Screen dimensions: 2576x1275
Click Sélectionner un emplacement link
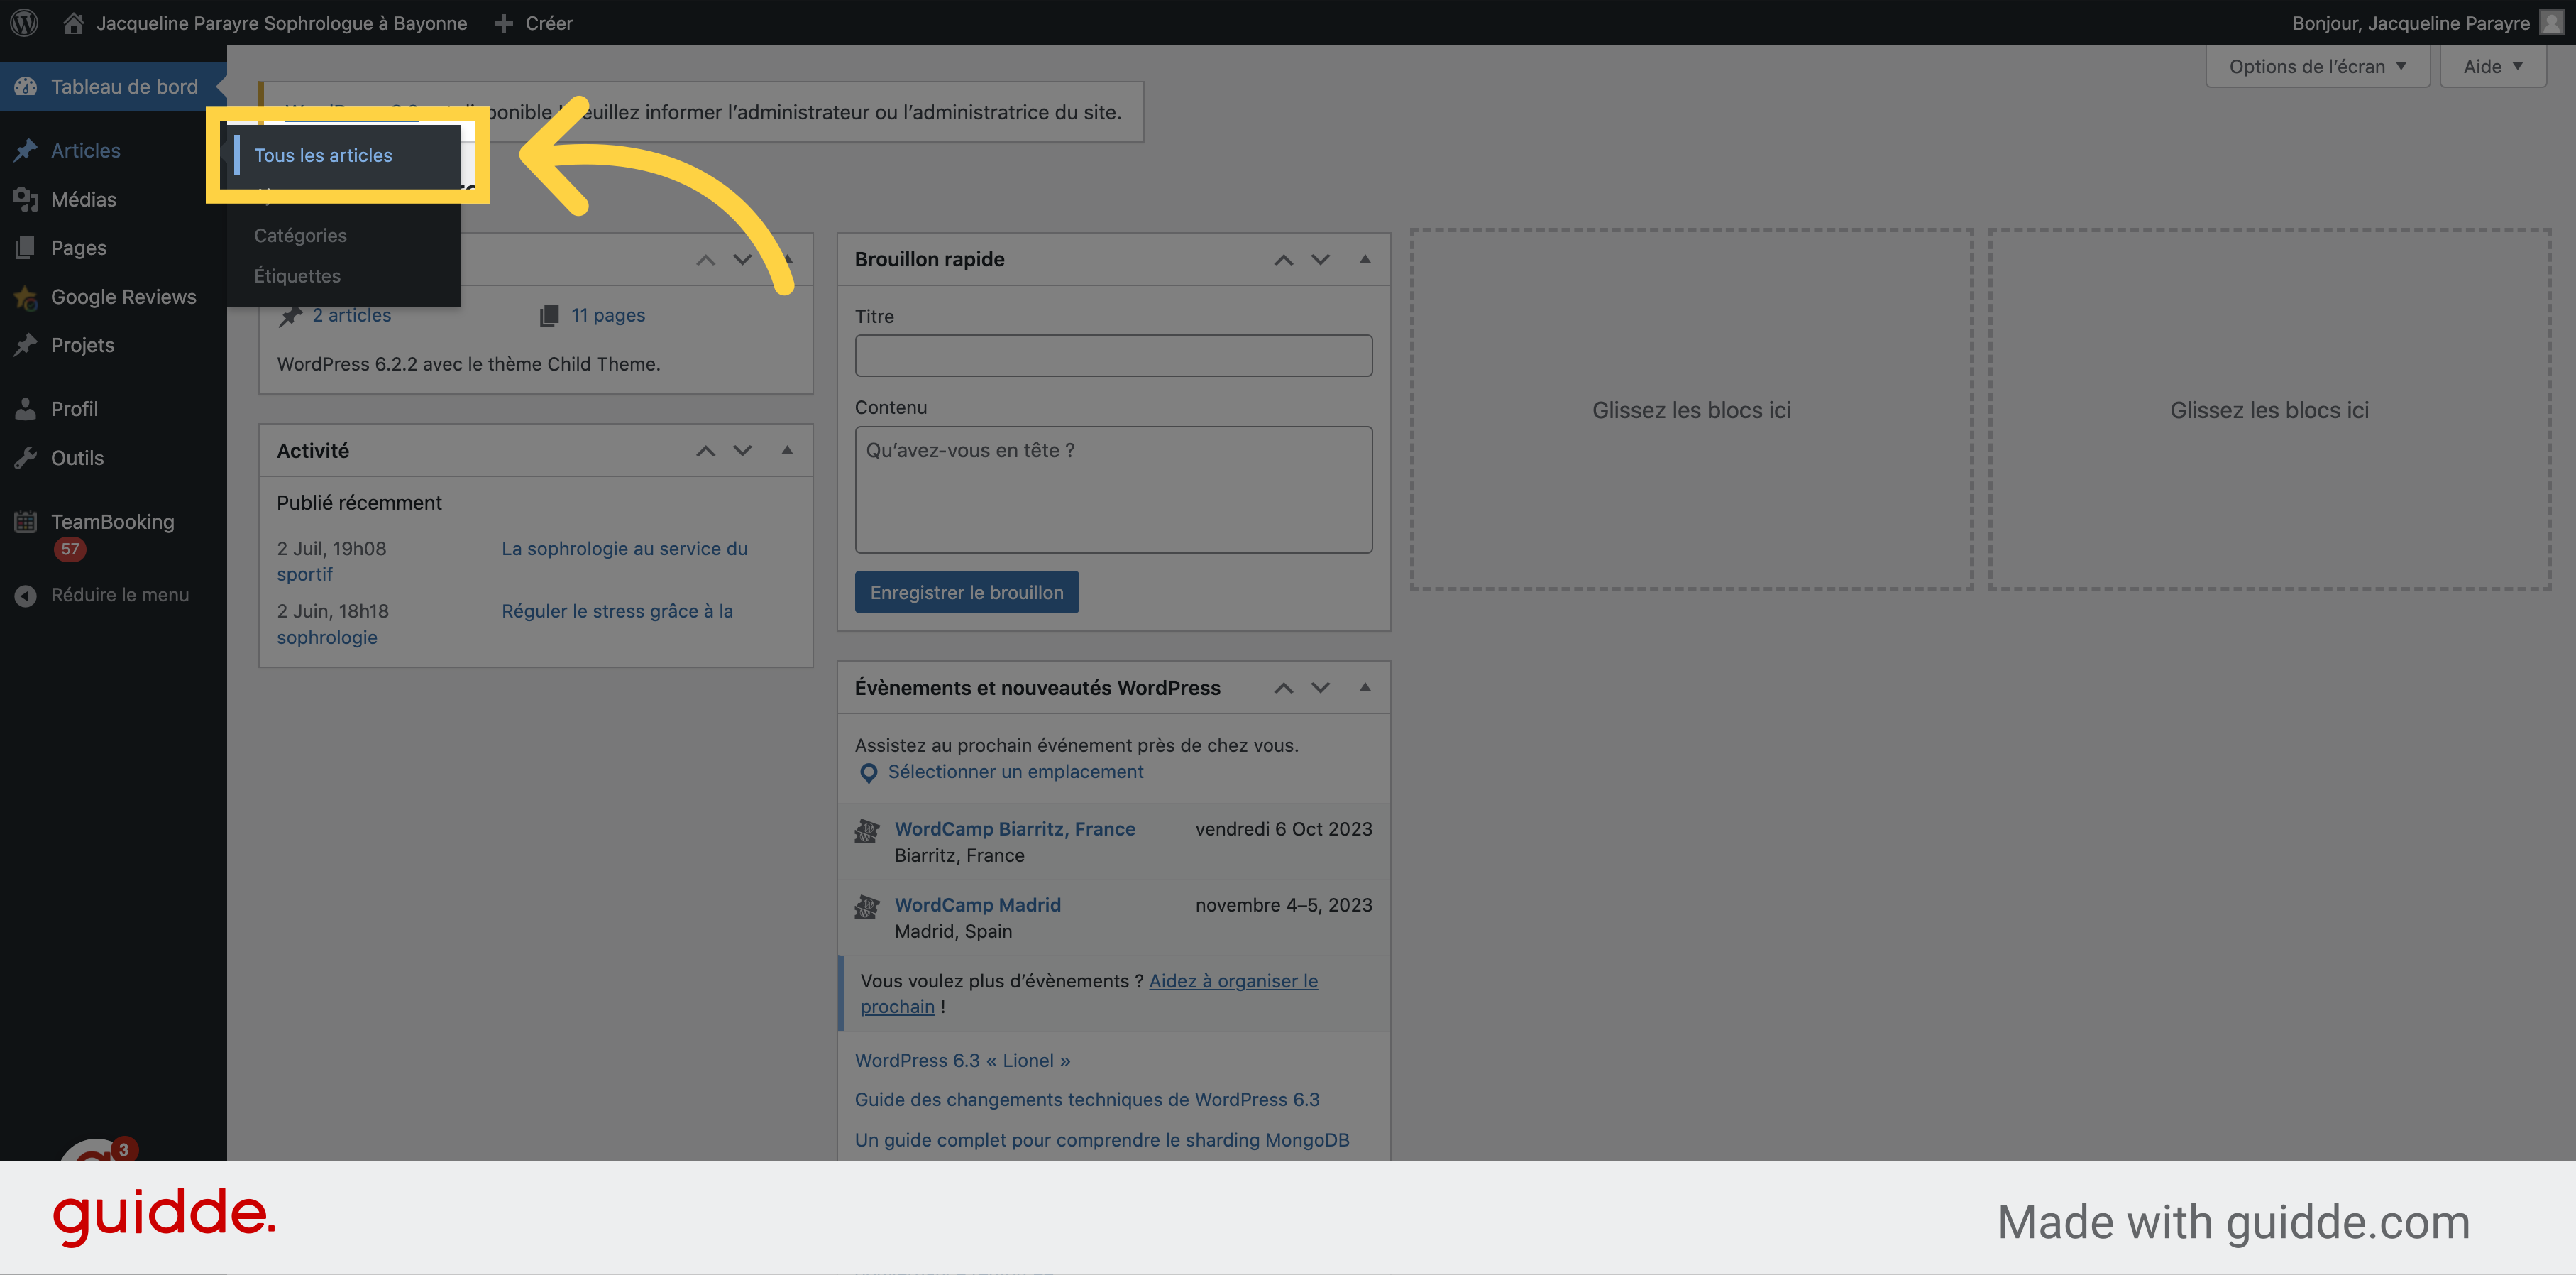tap(1015, 771)
